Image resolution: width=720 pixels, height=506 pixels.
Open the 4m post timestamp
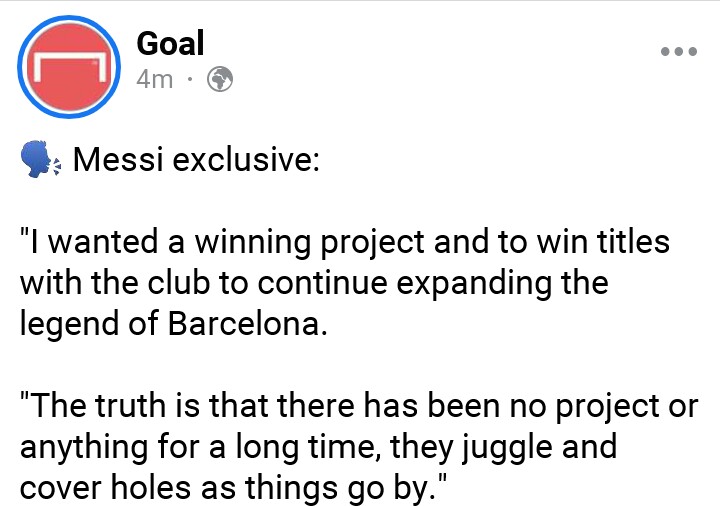[x=154, y=79]
